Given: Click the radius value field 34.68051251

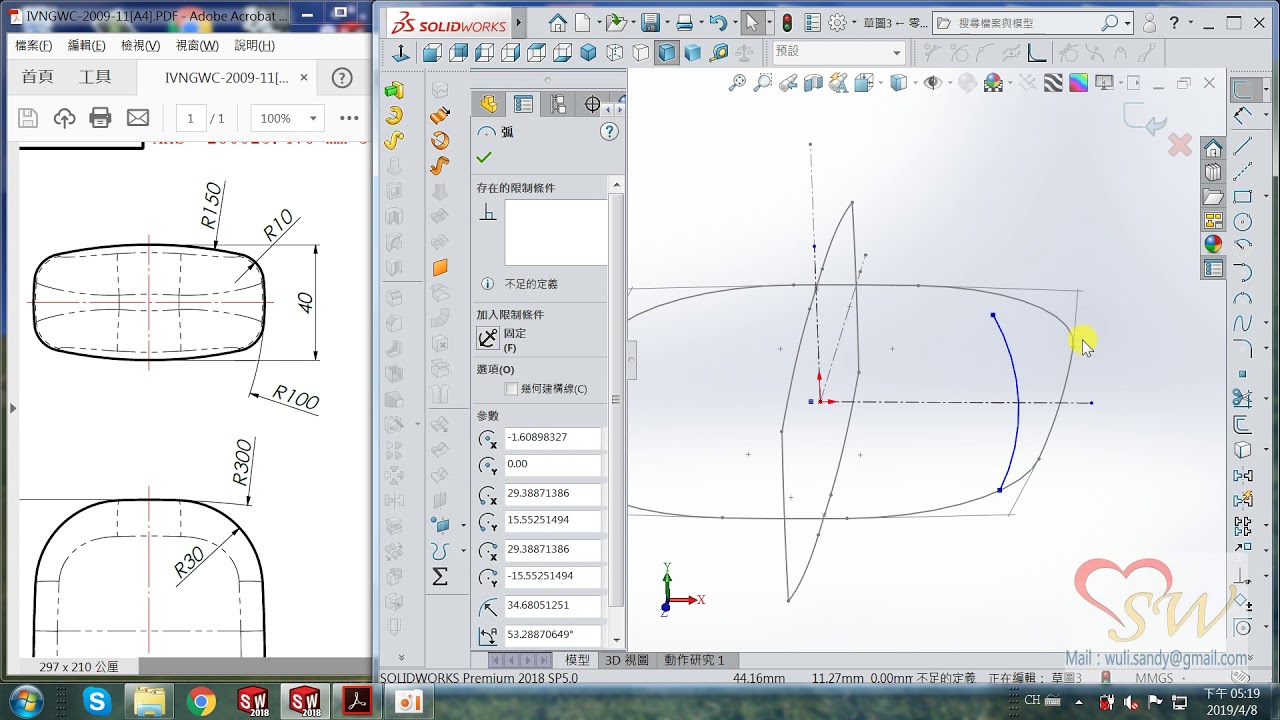Looking at the screenshot, I should click(x=552, y=606).
